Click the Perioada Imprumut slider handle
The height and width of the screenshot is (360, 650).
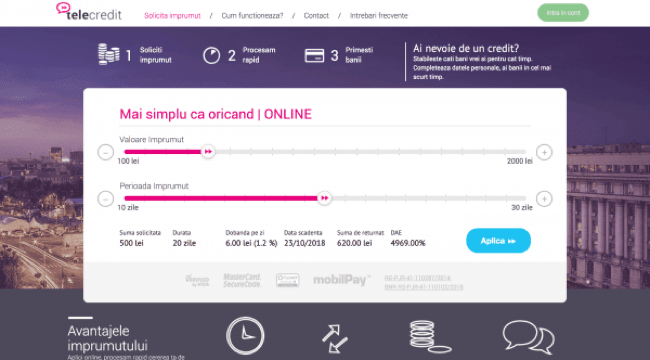(325, 198)
